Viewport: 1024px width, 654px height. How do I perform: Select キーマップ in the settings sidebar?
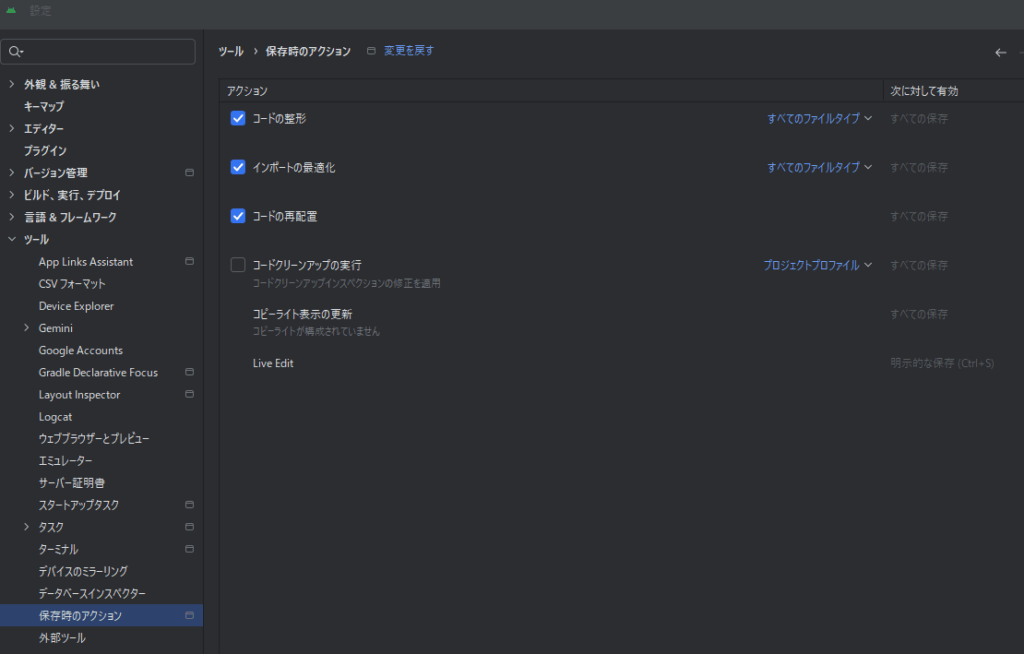[44, 106]
